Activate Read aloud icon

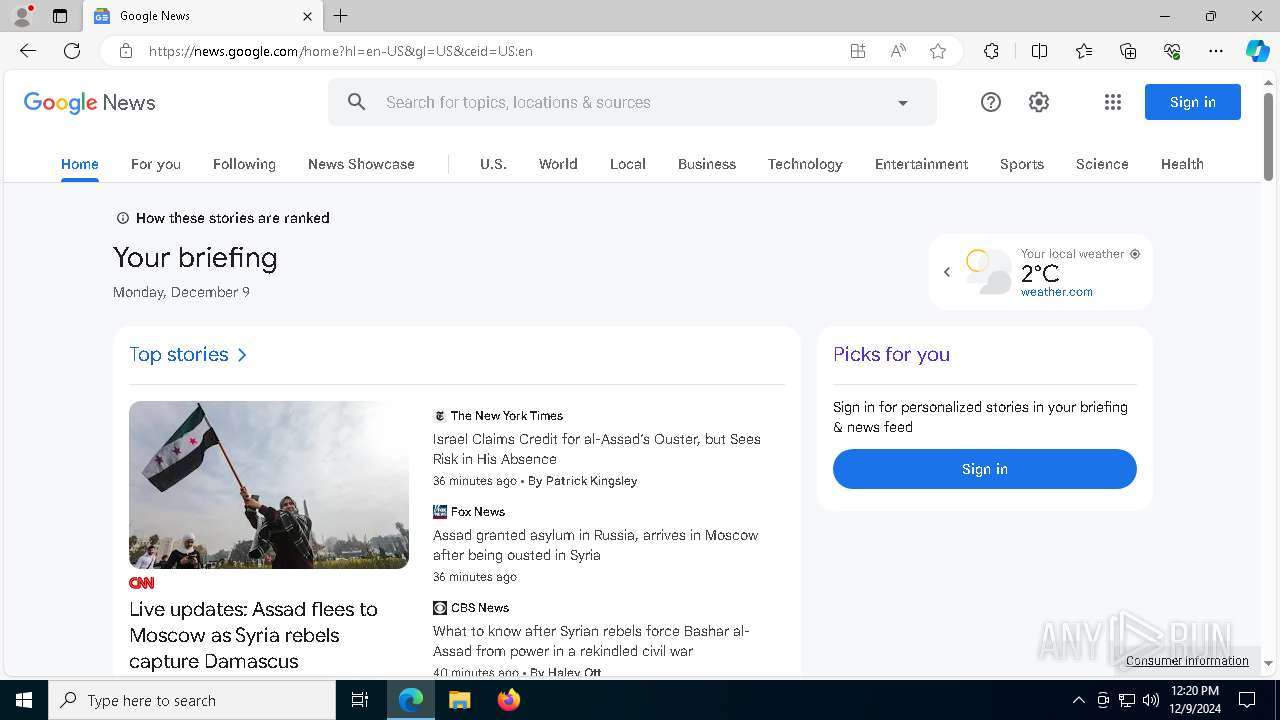(x=898, y=51)
